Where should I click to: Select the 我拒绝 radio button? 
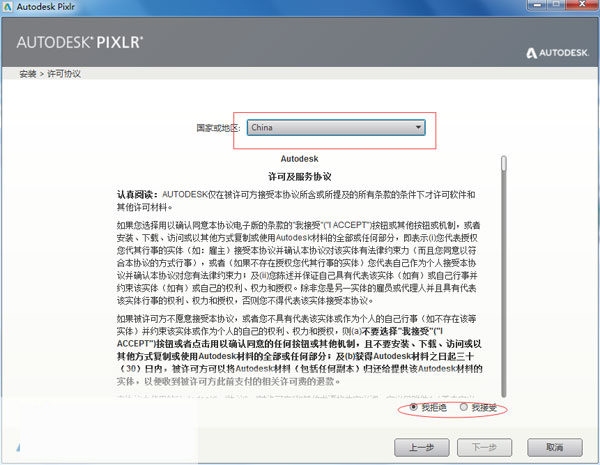[413, 407]
